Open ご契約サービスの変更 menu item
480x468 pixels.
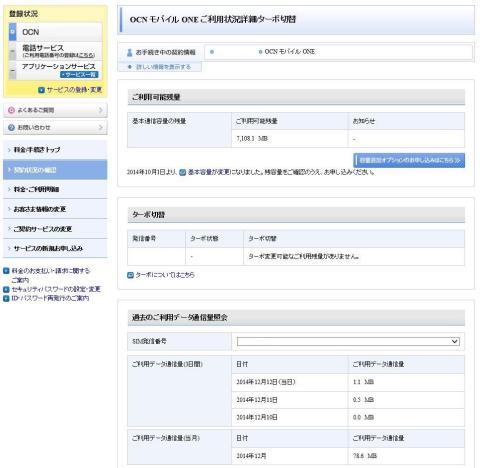coord(55,229)
